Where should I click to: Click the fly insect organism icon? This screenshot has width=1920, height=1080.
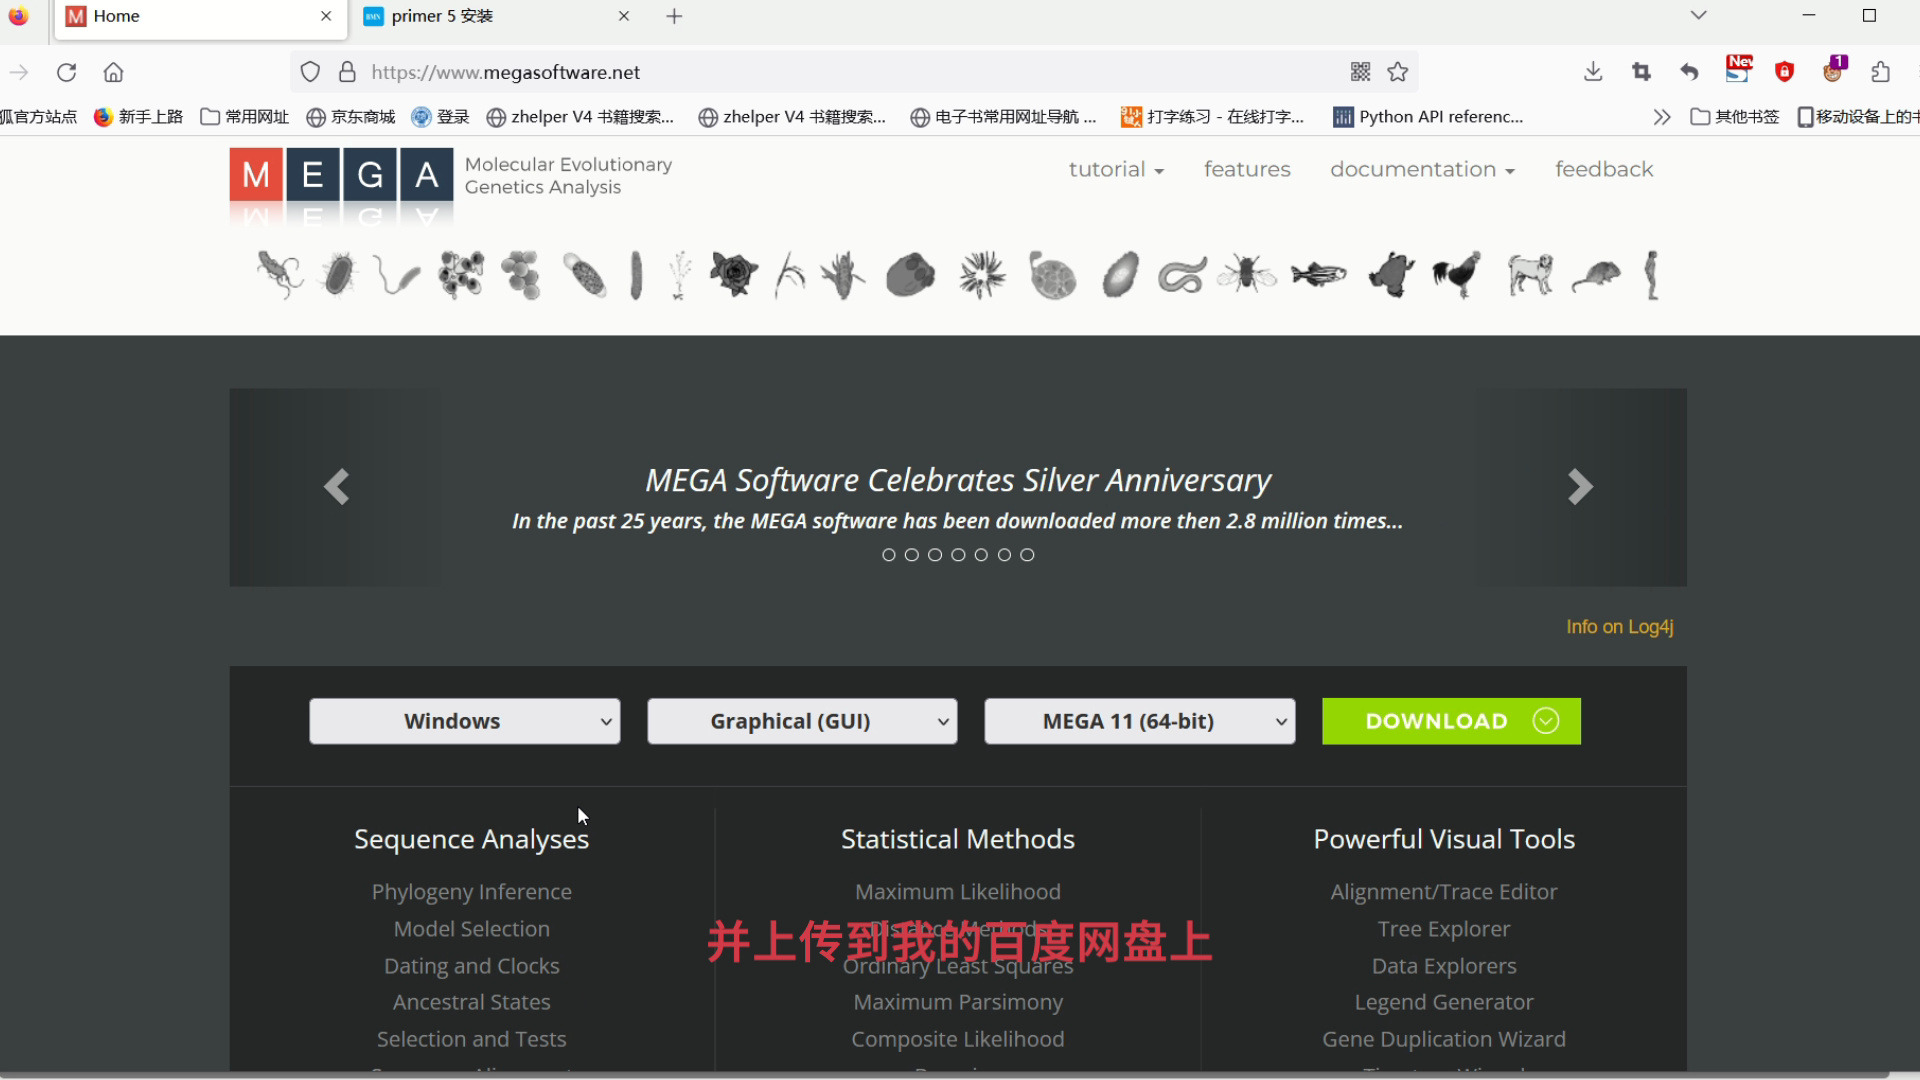tap(1247, 272)
